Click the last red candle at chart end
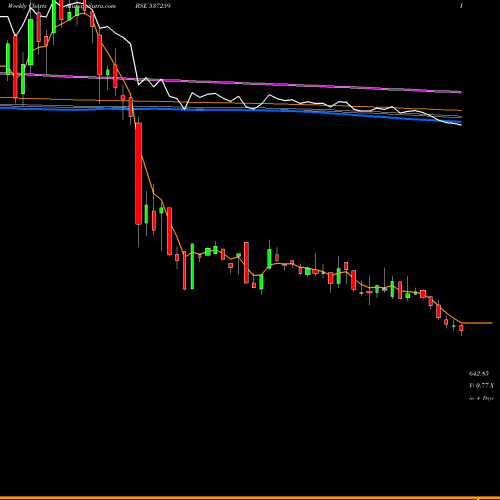 coord(461,328)
